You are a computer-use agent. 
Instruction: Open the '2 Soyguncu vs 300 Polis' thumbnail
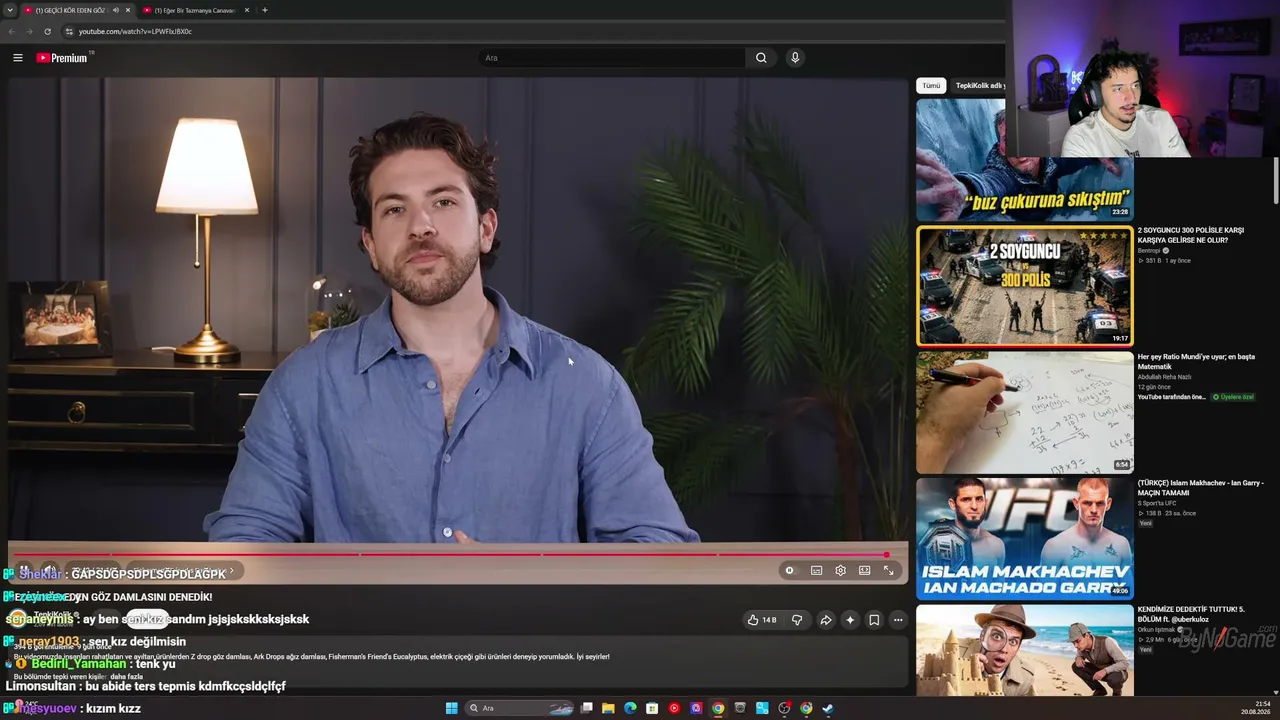pyautogui.click(x=1025, y=286)
